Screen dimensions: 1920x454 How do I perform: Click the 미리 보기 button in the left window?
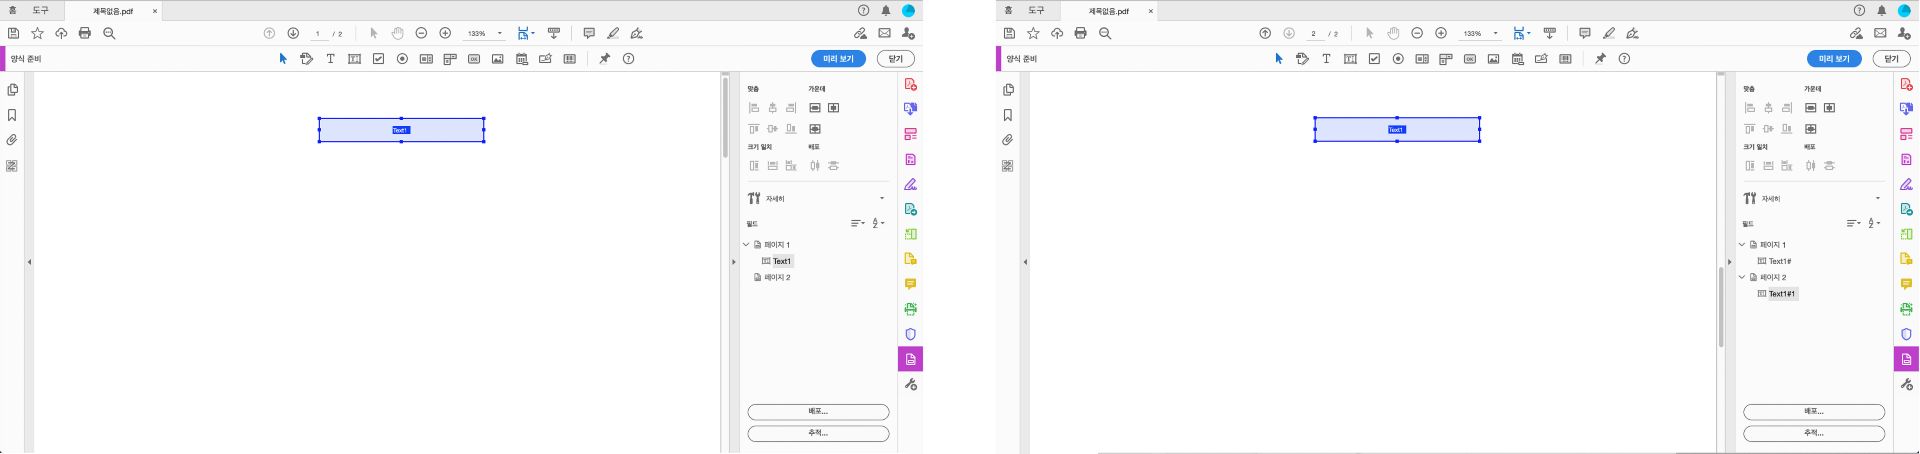click(x=838, y=59)
